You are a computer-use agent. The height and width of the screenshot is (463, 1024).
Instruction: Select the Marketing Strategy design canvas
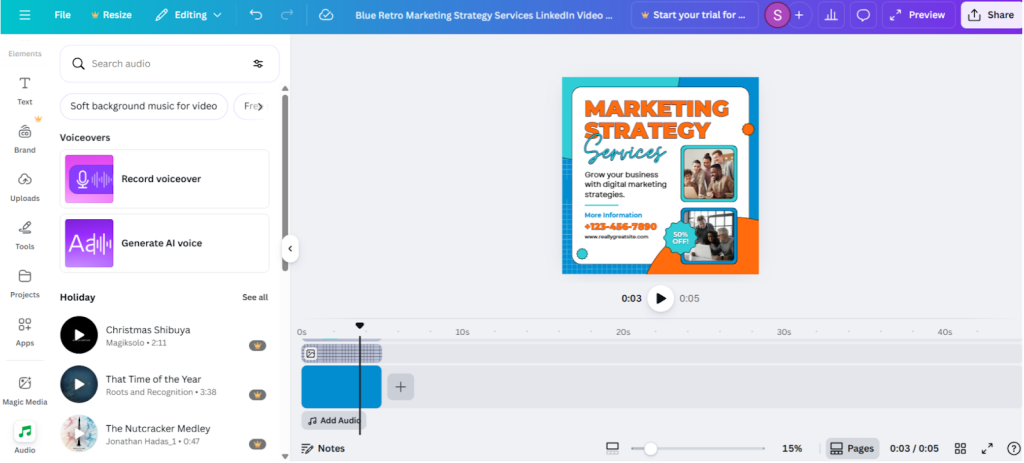tap(660, 176)
